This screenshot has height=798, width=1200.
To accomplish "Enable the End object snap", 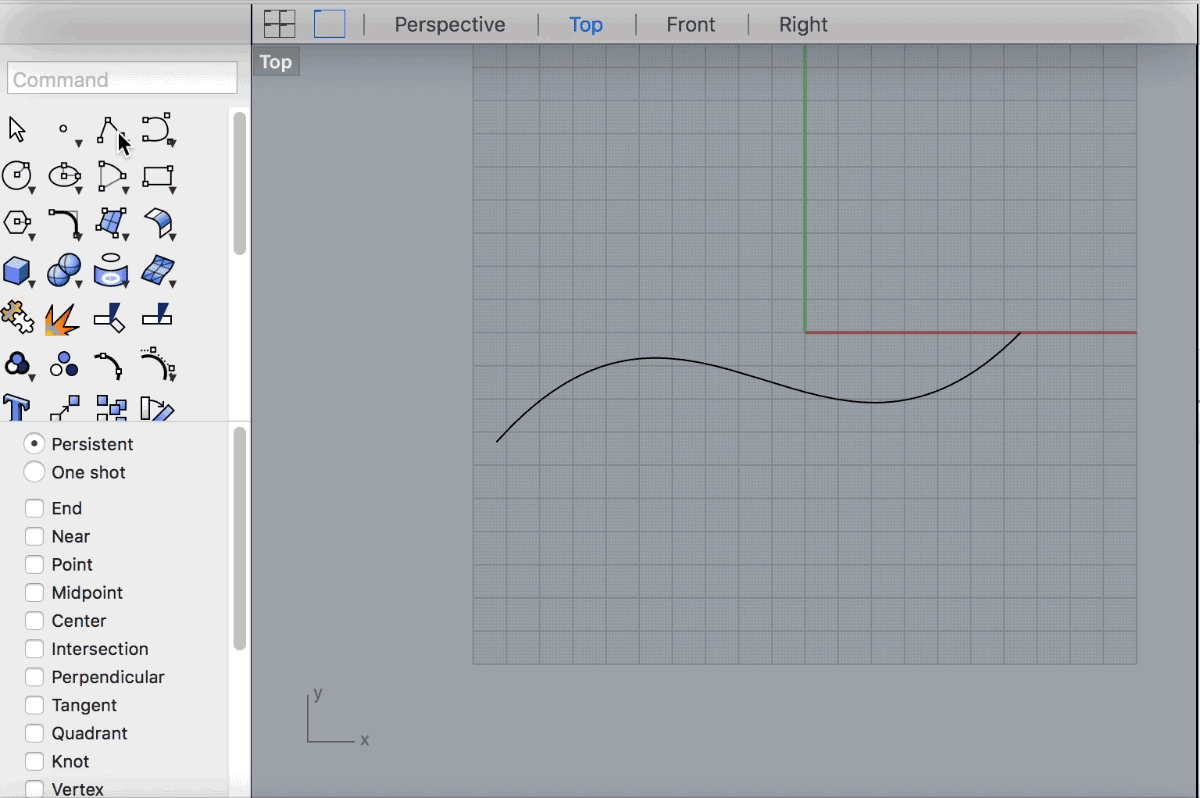I will (x=35, y=508).
